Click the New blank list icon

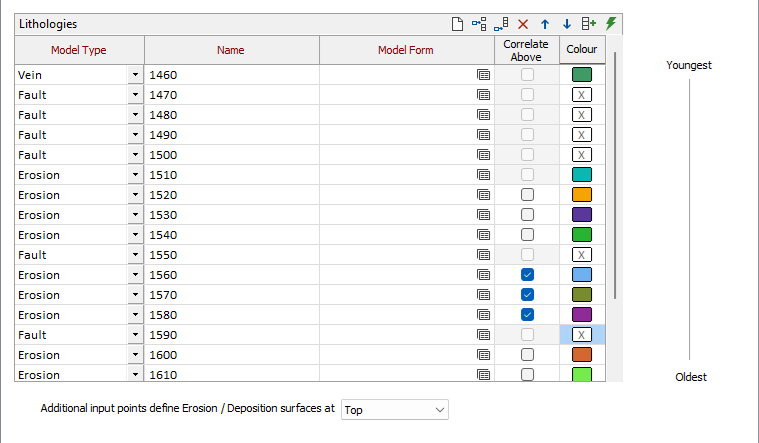point(457,24)
